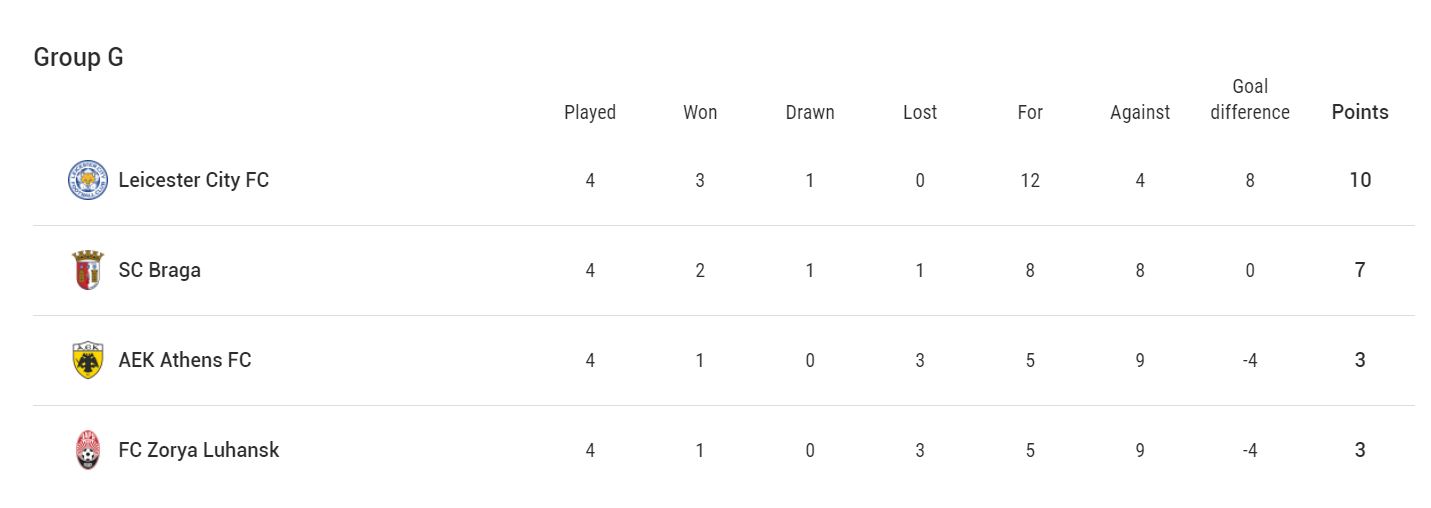Click Leicester City's 10 points value

1360,180
